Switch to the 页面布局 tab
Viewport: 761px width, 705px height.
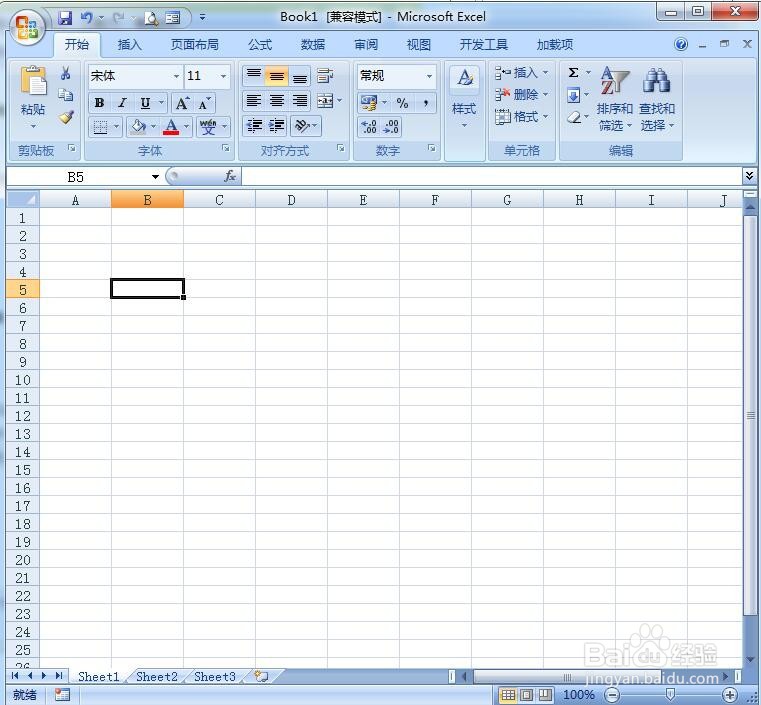click(x=194, y=45)
